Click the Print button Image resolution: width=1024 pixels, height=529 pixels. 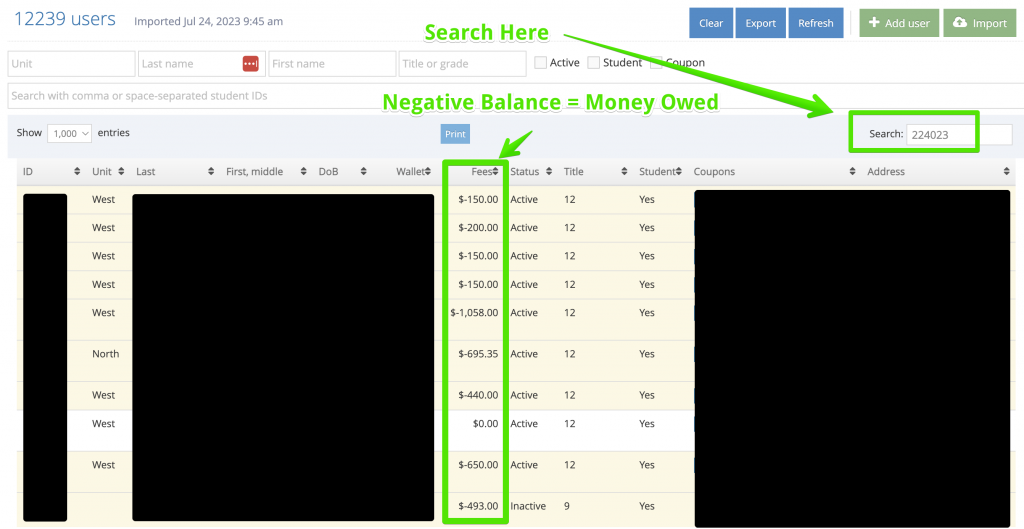(x=455, y=134)
